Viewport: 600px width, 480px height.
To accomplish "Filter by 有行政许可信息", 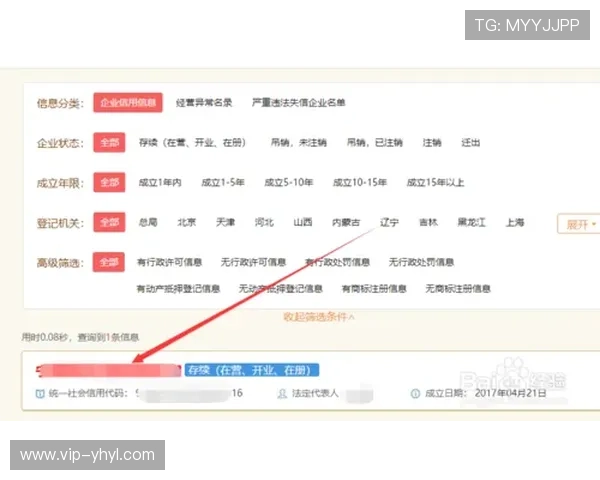I will click(170, 262).
